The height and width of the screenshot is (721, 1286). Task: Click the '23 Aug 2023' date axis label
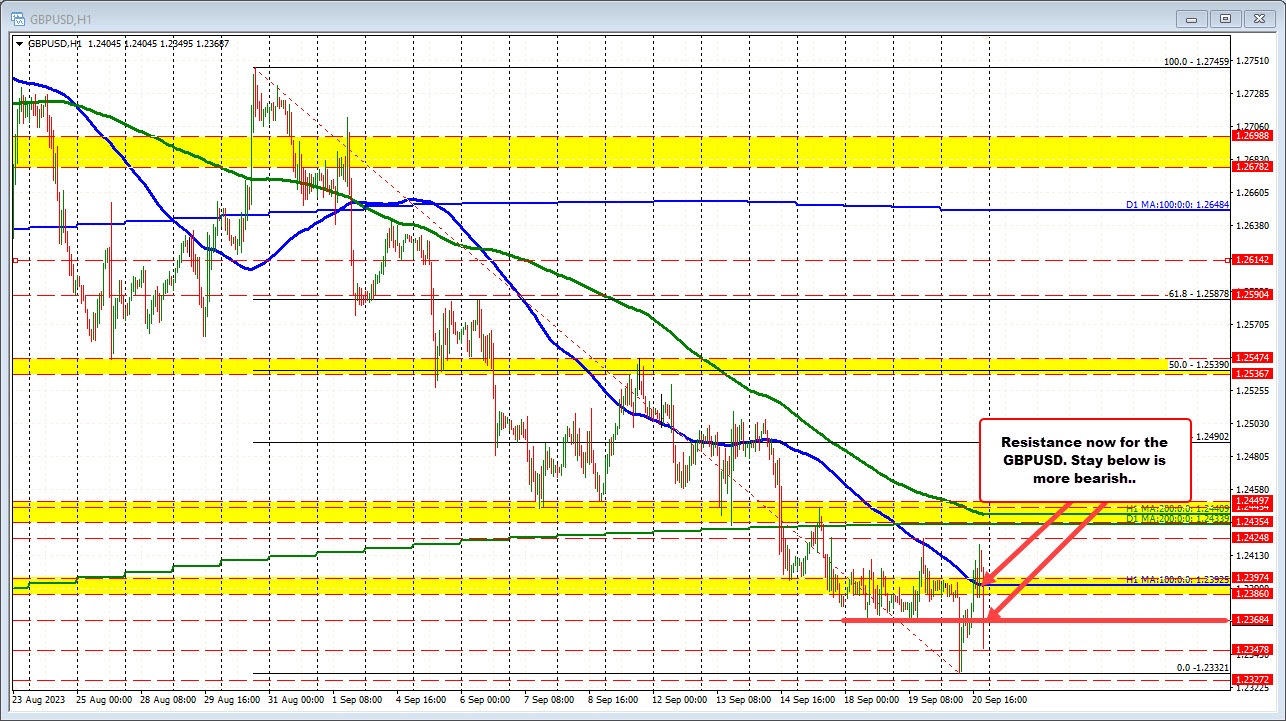point(37,700)
